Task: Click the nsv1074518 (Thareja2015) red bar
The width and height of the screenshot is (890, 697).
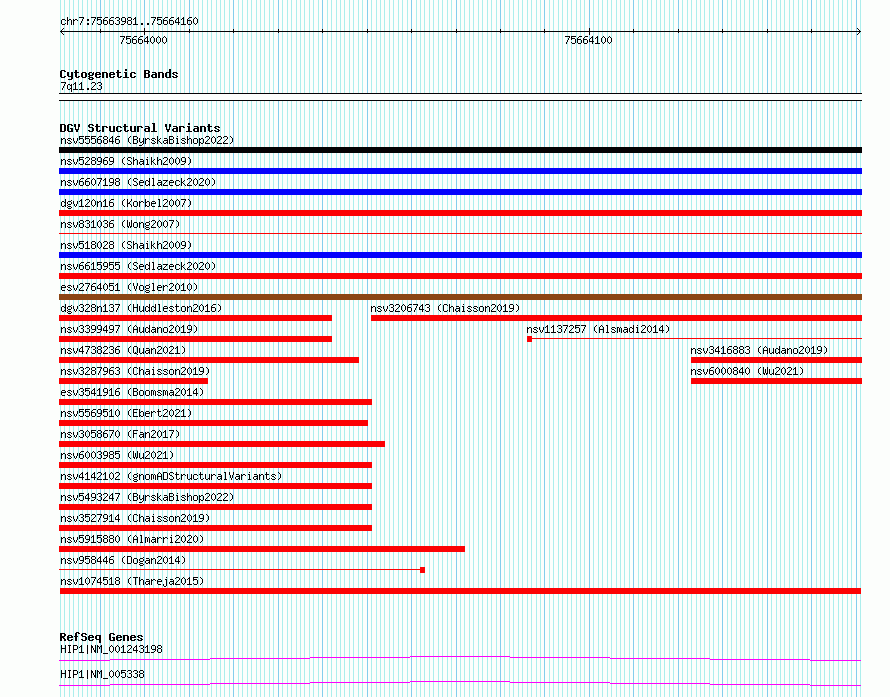Action: 460,591
